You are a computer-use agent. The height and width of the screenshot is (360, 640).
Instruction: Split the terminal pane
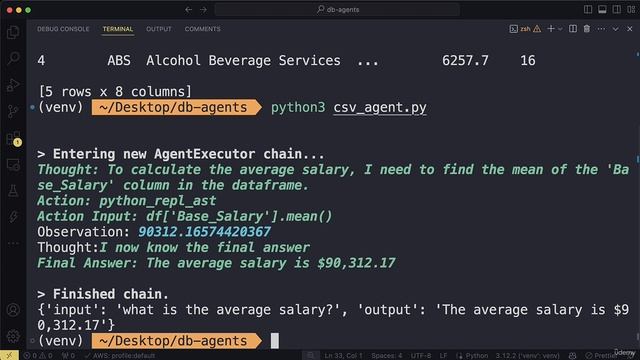pos(573,29)
